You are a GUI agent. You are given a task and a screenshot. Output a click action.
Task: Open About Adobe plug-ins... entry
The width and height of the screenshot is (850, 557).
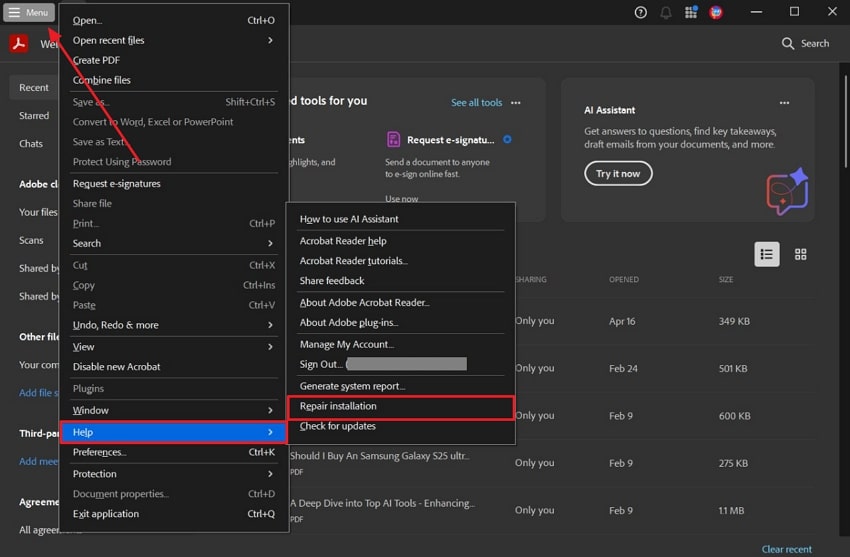[401, 322]
